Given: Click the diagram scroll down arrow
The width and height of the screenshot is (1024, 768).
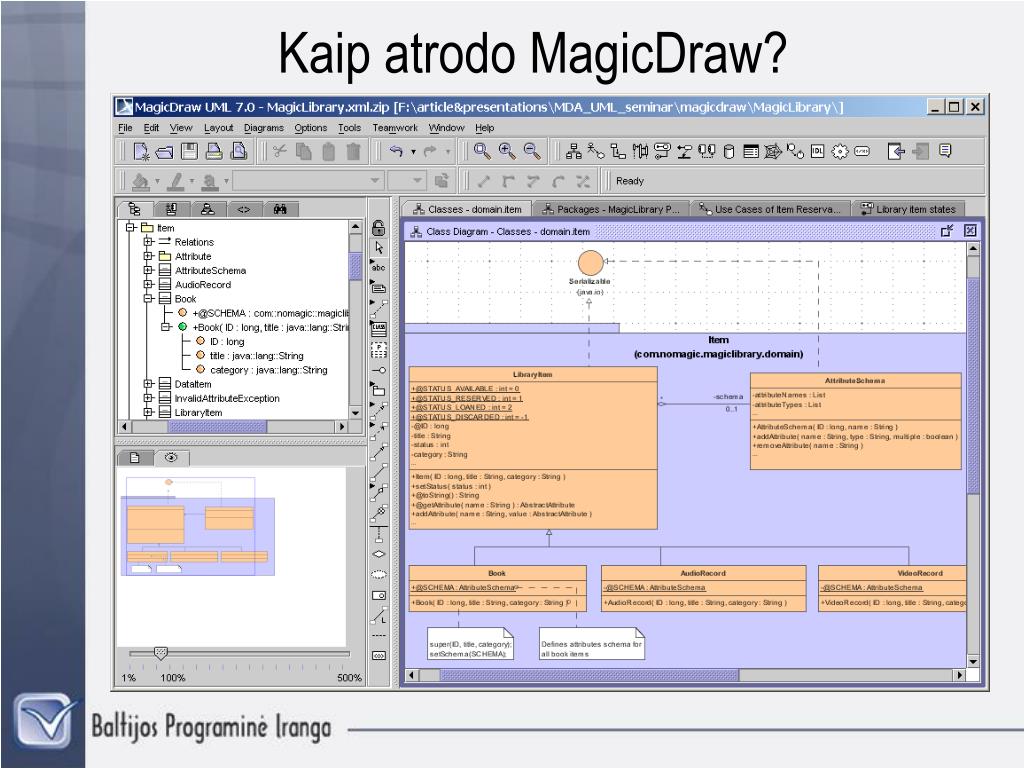Looking at the screenshot, I should pyautogui.click(x=973, y=662).
